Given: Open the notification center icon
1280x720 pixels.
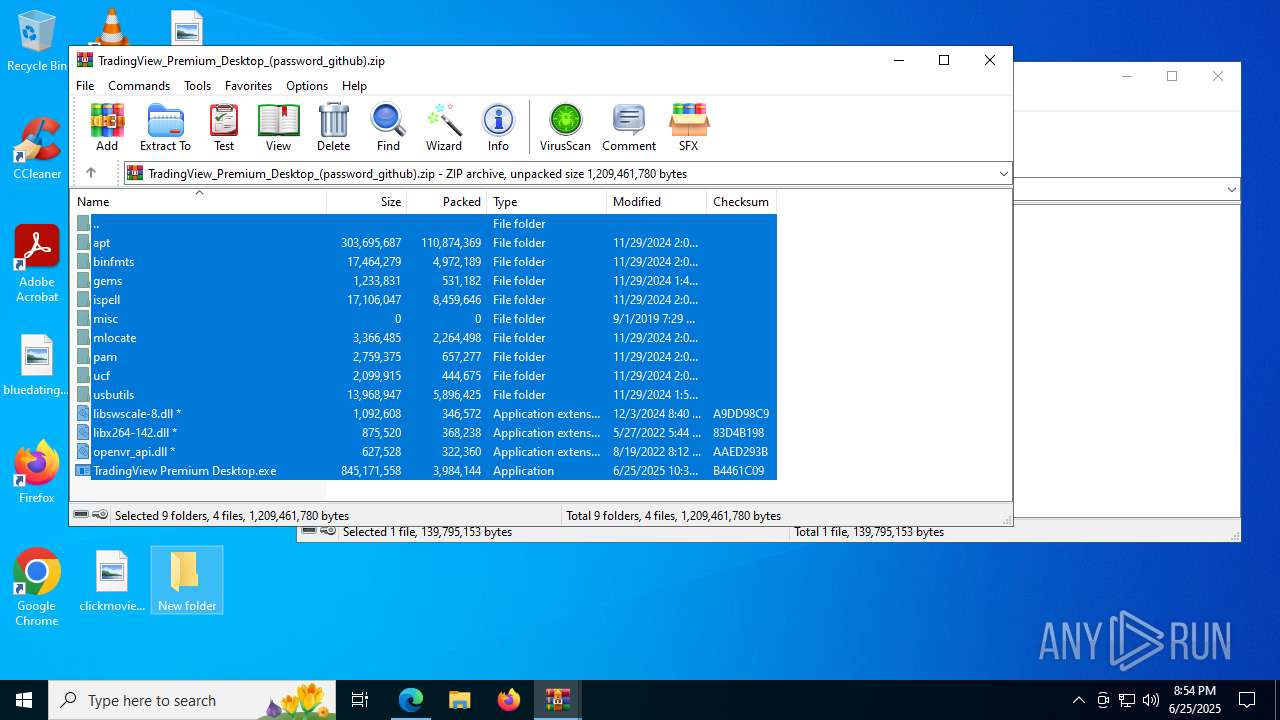Looking at the screenshot, I should click(x=1247, y=700).
